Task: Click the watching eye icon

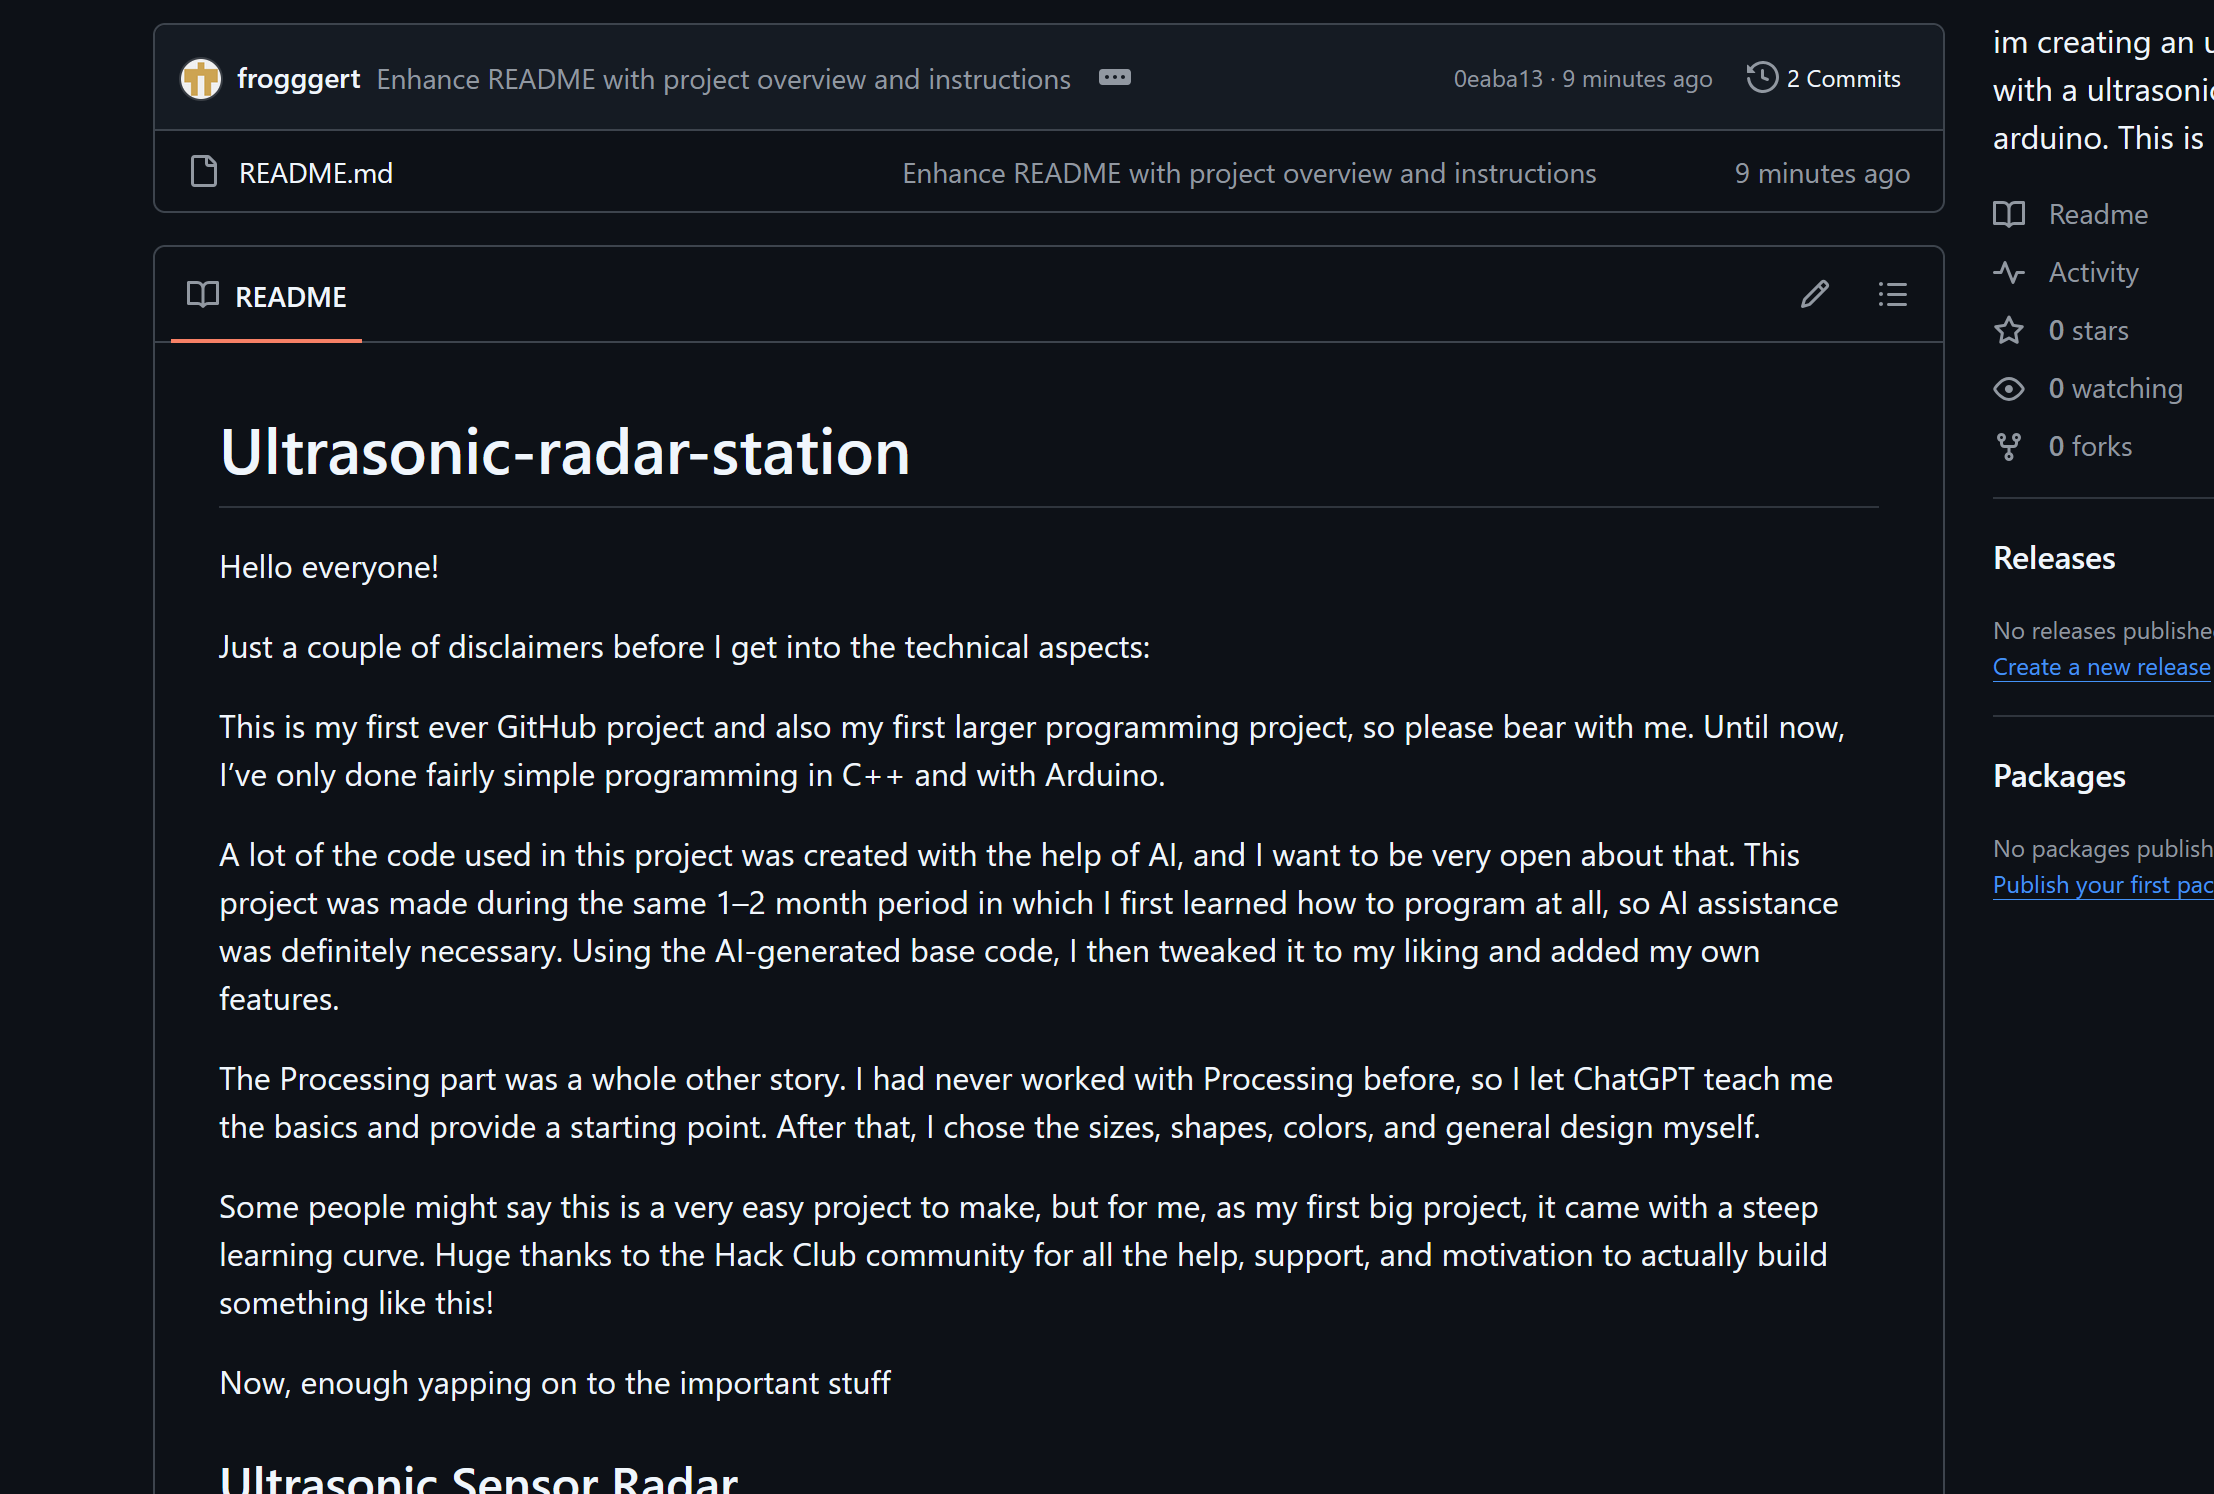Action: 2009,388
